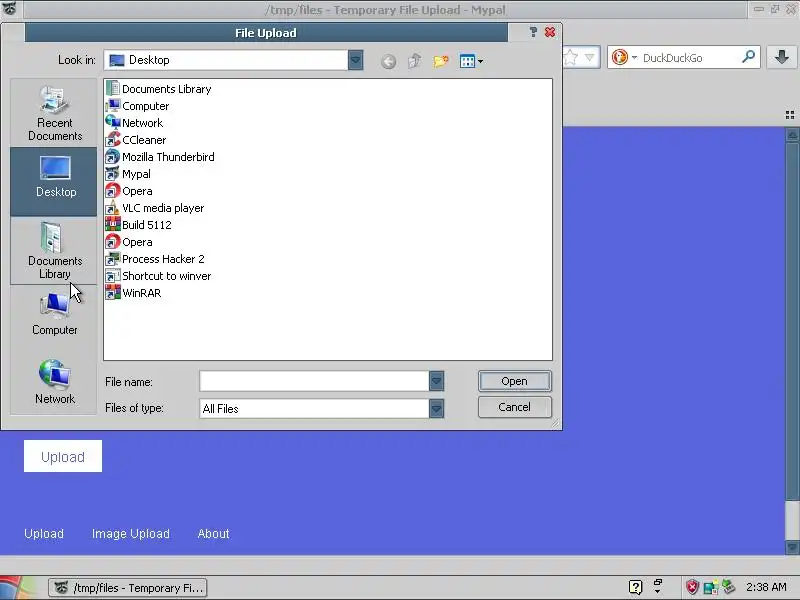
Task: Click the magnifier search icon
Action: point(748,57)
